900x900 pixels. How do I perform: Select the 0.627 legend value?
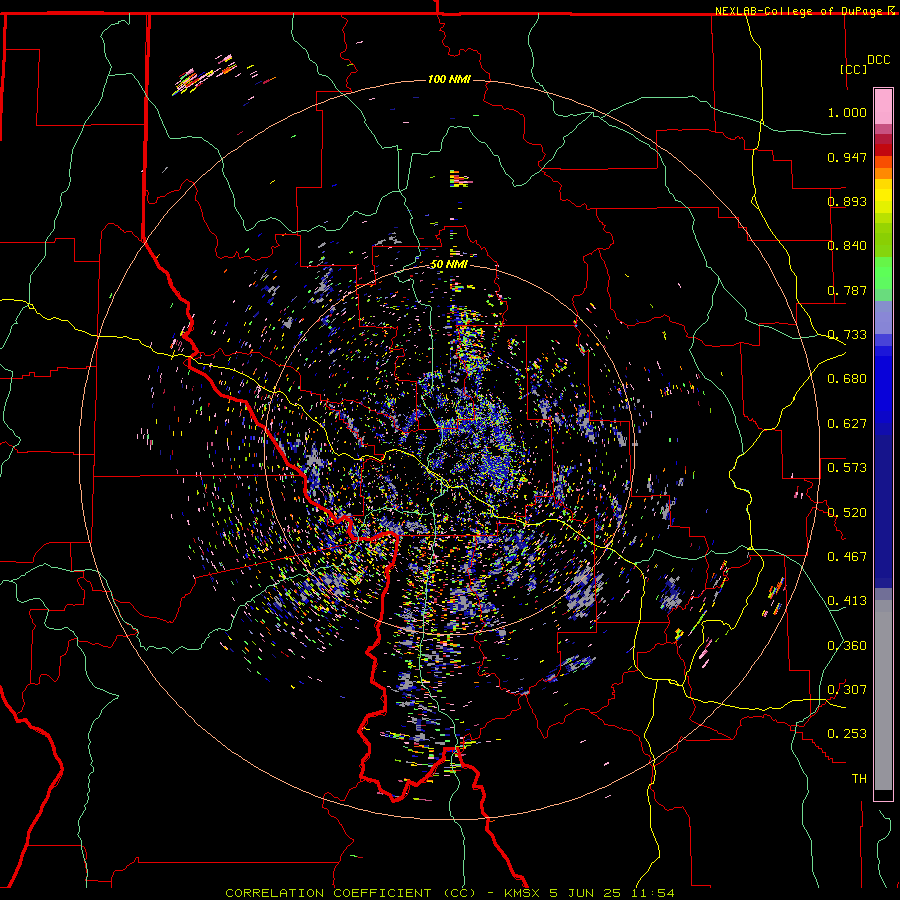(x=847, y=424)
